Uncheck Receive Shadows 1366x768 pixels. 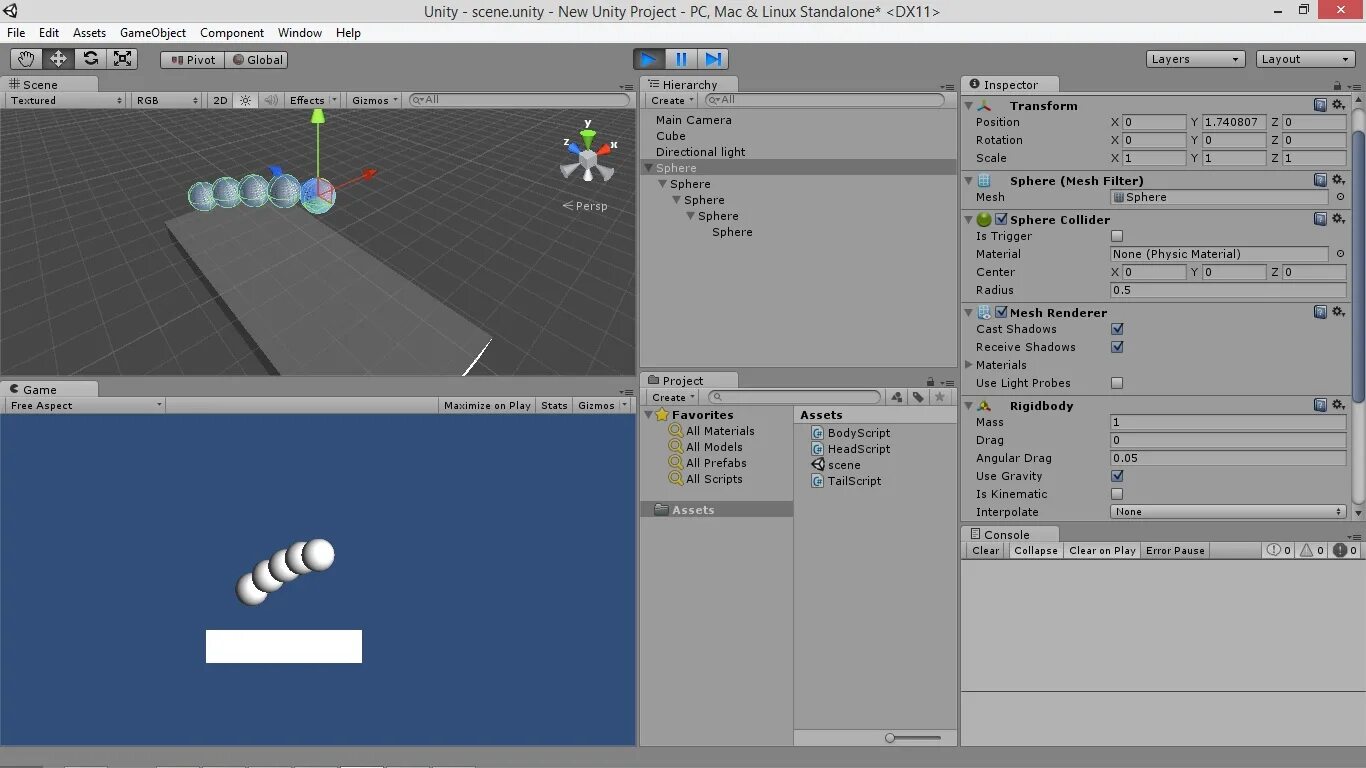1117,347
